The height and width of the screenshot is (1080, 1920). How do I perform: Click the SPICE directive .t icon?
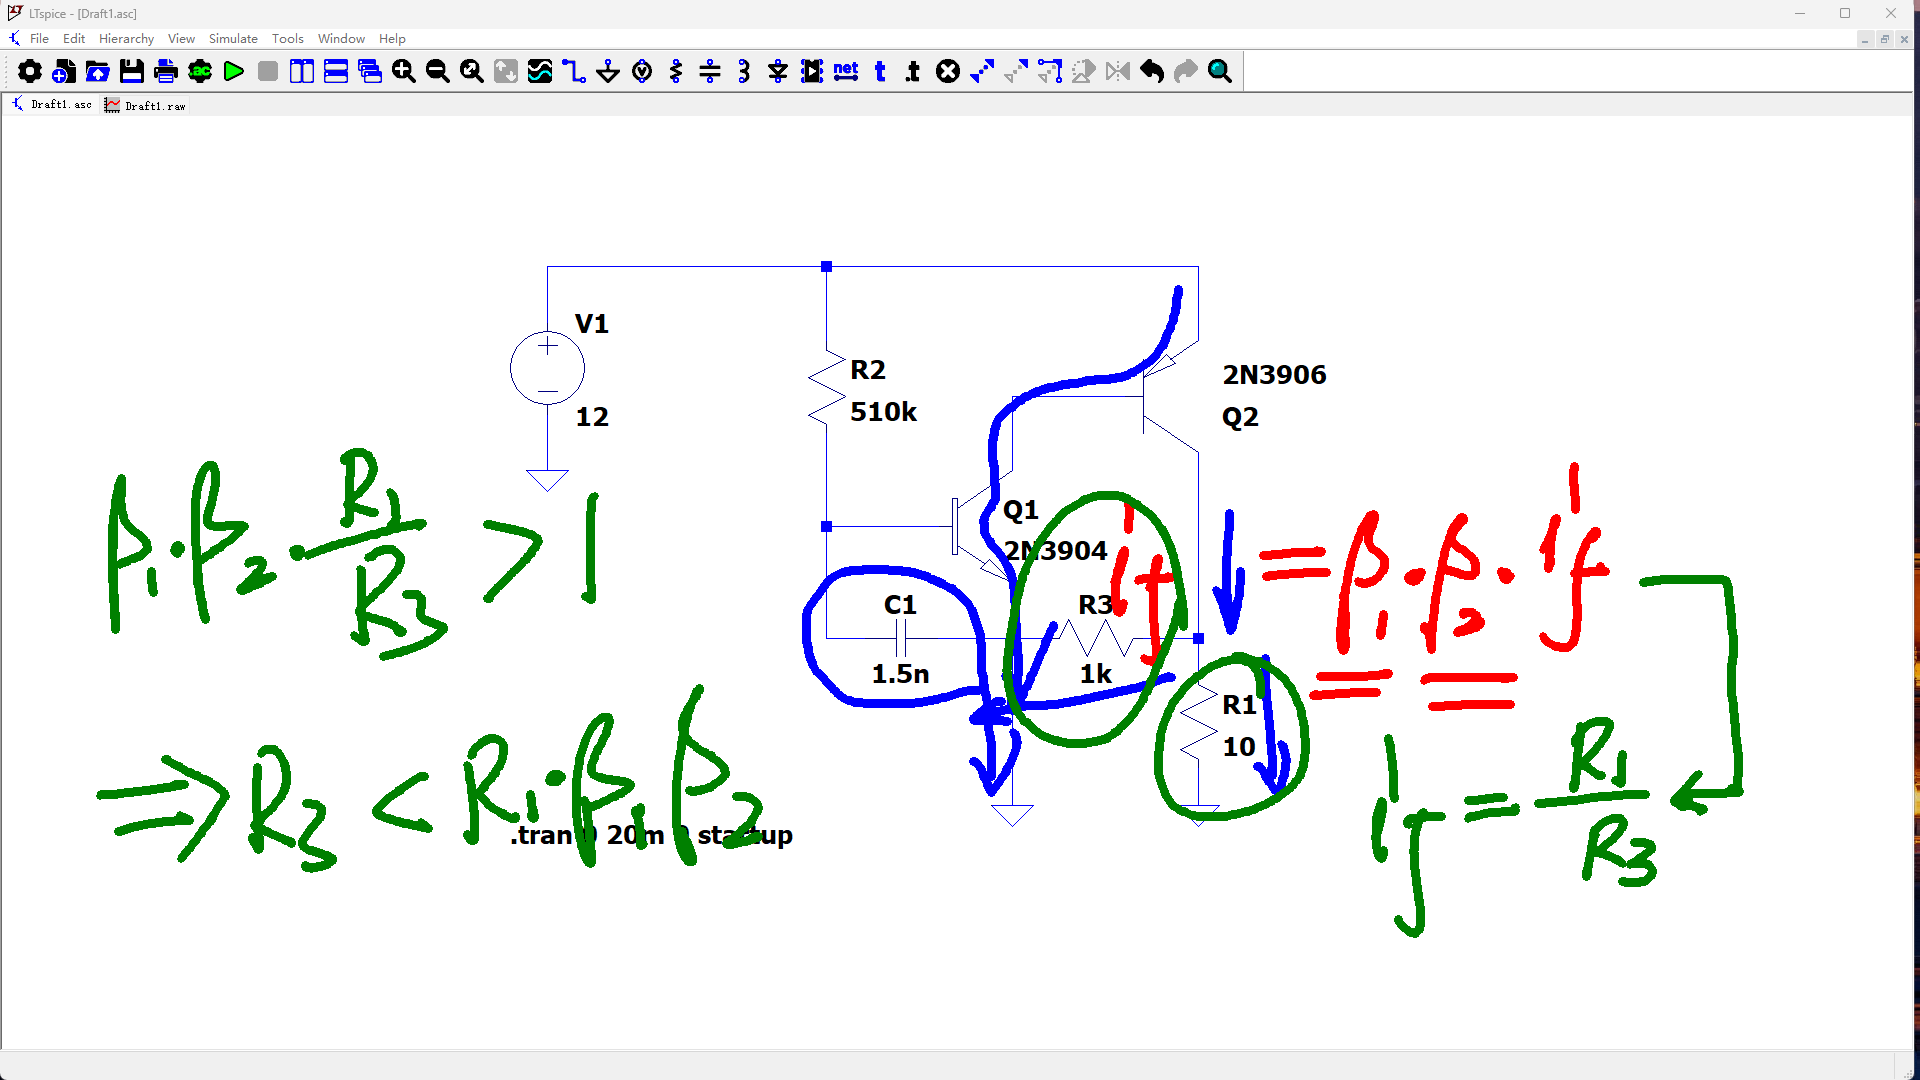[x=912, y=71]
